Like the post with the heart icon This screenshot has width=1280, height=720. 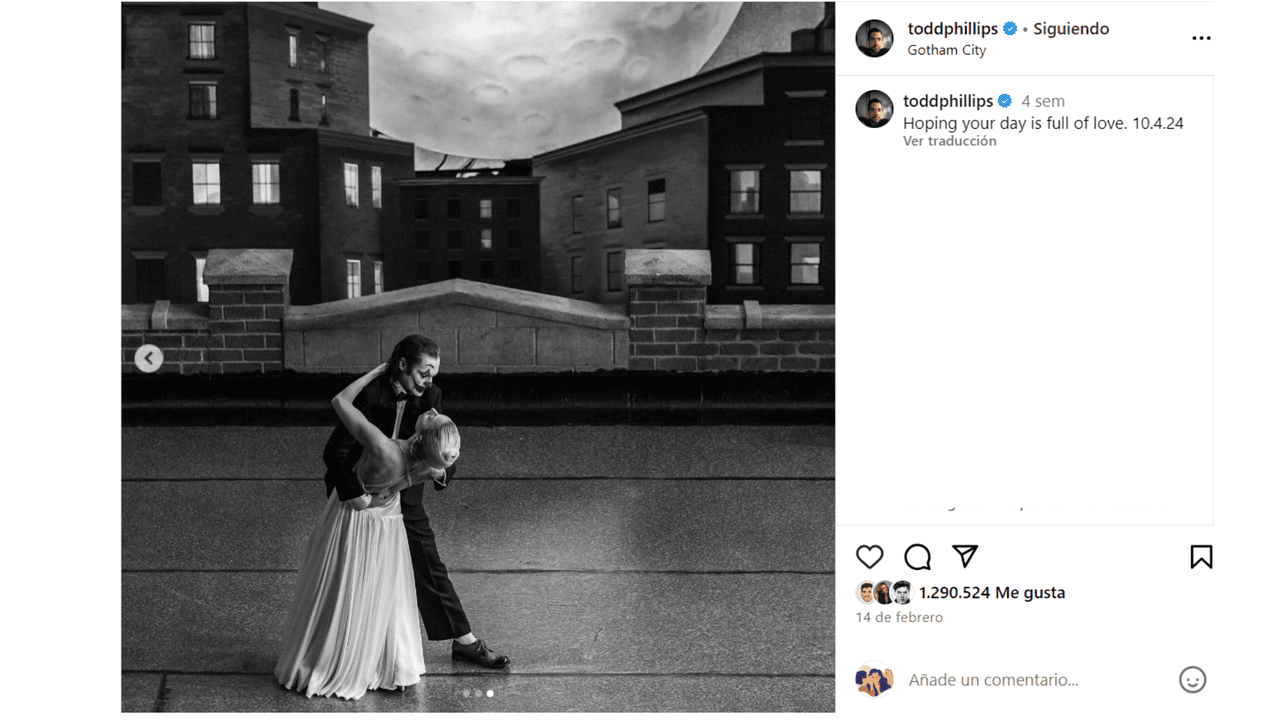click(870, 557)
